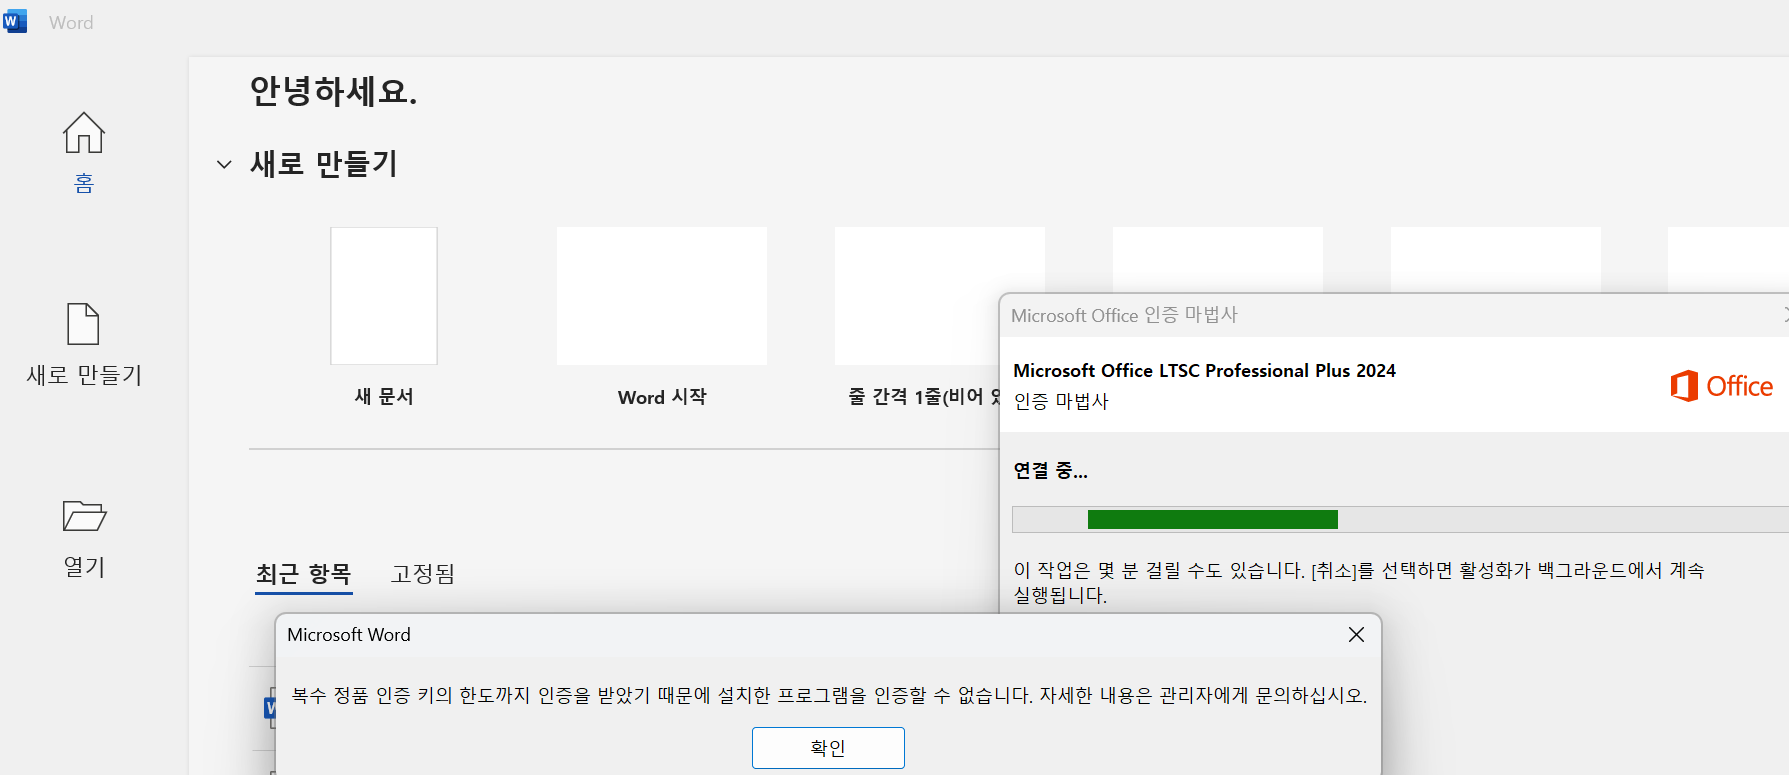Close the Microsoft Word error dialog

tap(1356, 635)
